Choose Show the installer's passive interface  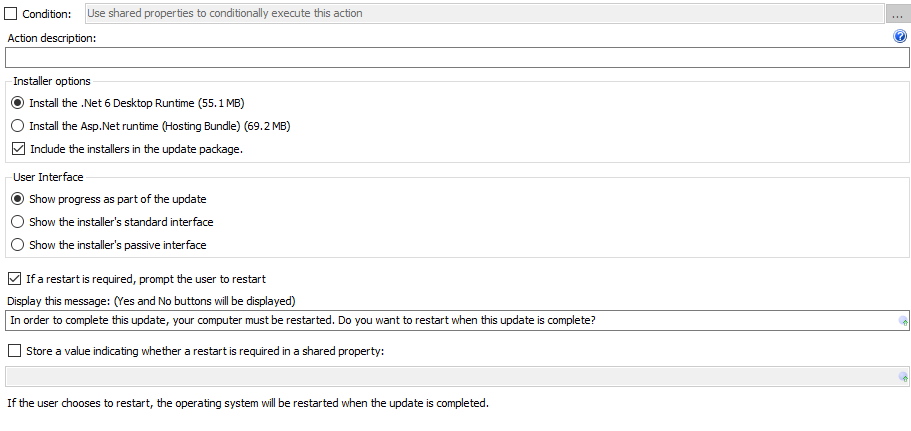[x=18, y=245]
